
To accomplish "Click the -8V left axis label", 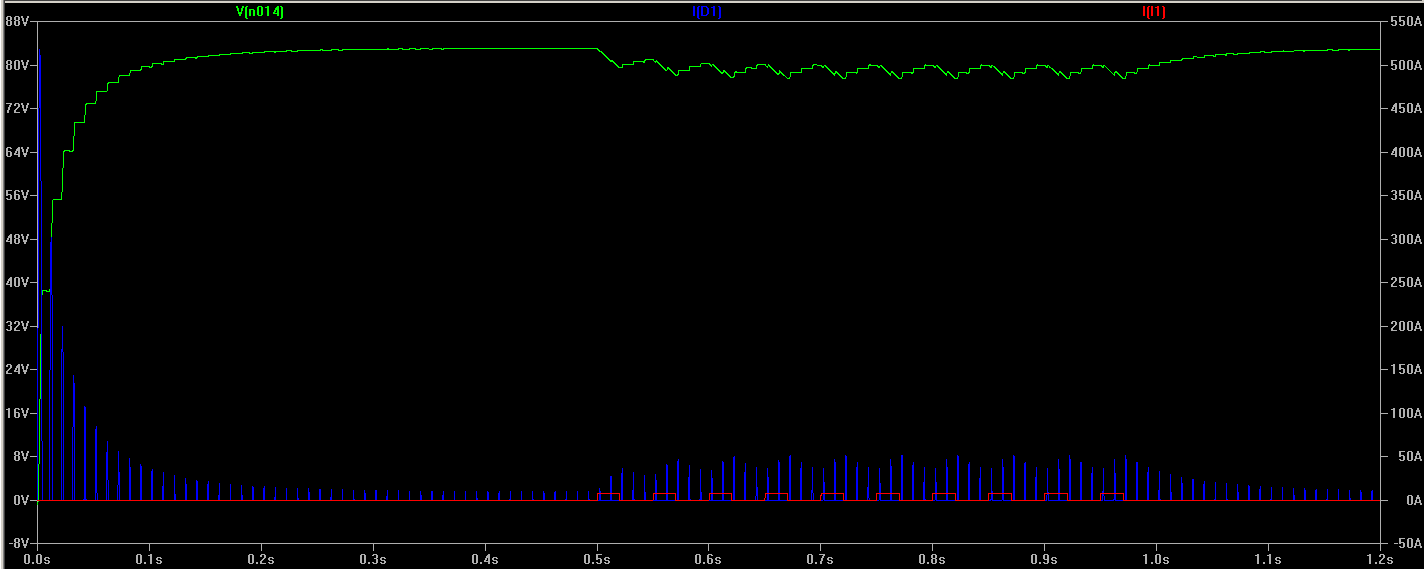I will pyautogui.click(x=19, y=544).
